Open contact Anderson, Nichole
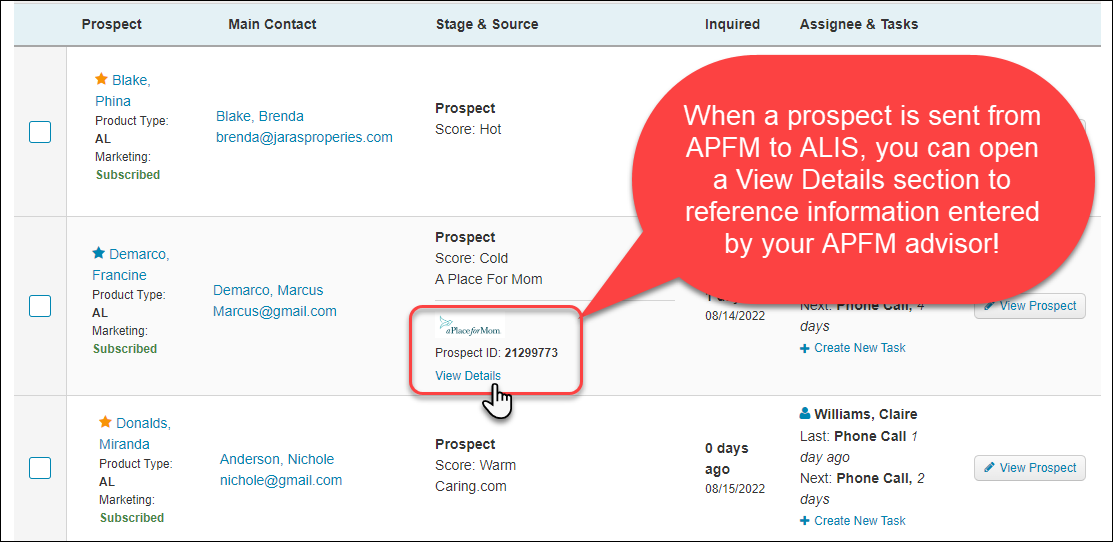Viewport: 1113px width, 542px height. click(x=277, y=459)
